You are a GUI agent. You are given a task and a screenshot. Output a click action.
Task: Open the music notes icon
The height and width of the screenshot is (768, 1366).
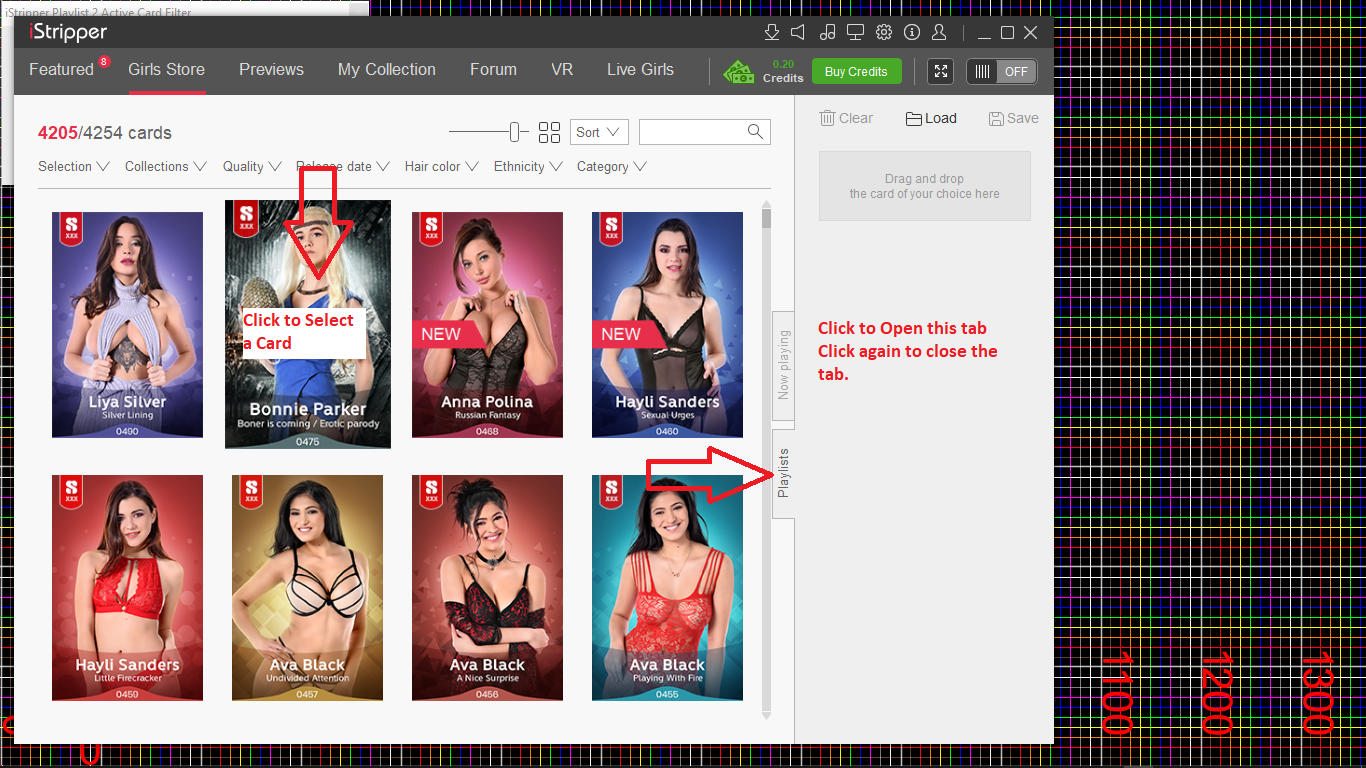pyautogui.click(x=827, y=32)
